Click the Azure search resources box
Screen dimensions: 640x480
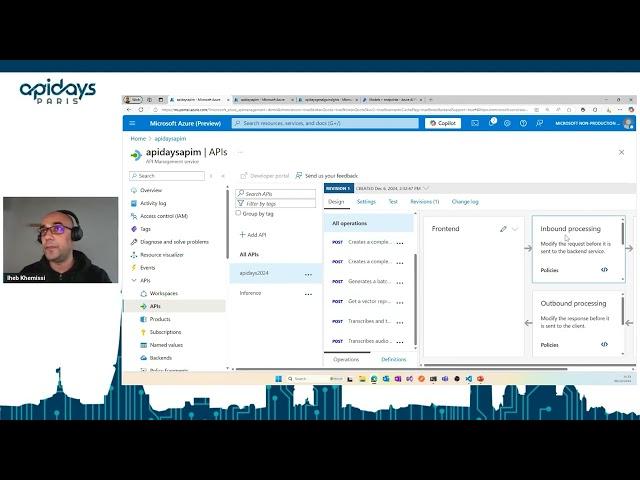pyautogui.click(x=325, y=123)
